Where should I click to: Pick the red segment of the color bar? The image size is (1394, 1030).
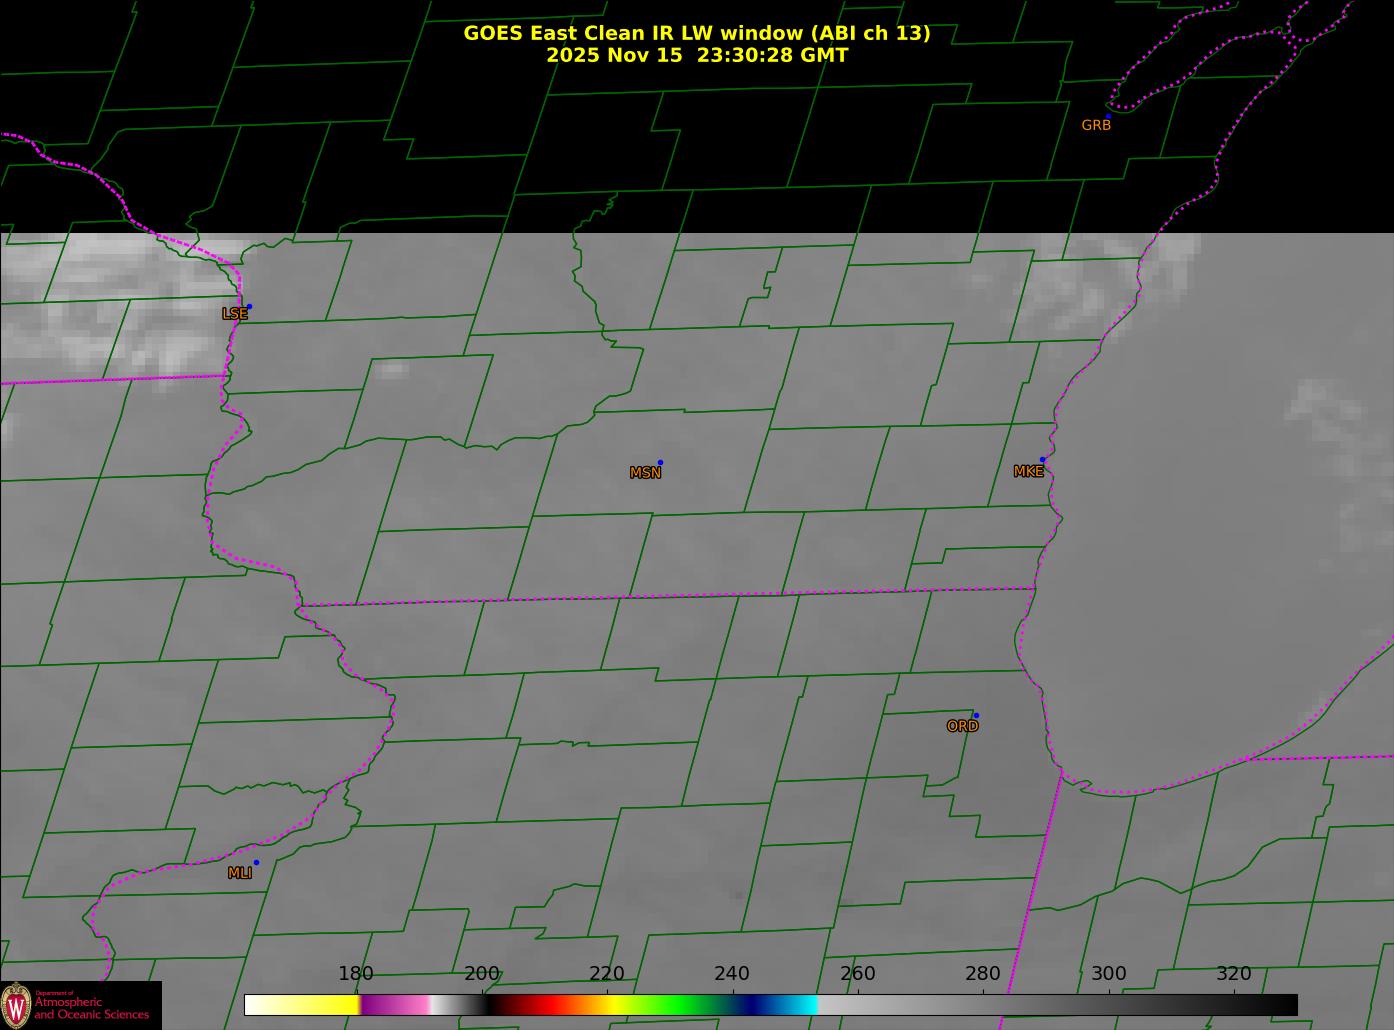click(540, 1004)
